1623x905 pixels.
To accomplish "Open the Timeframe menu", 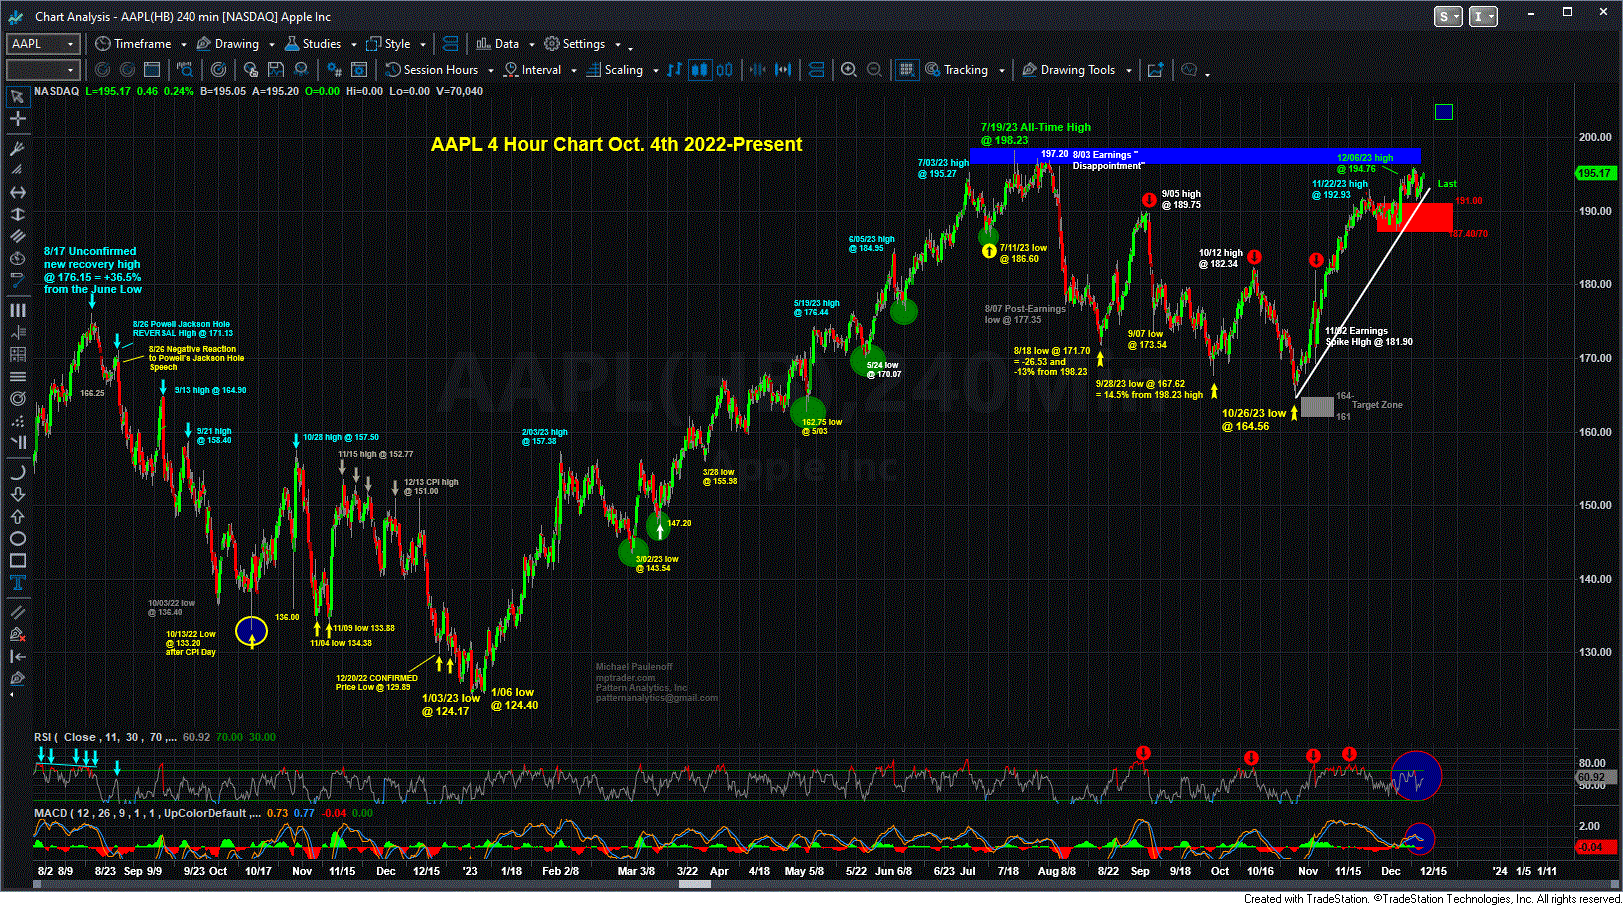I will point(133,44).
